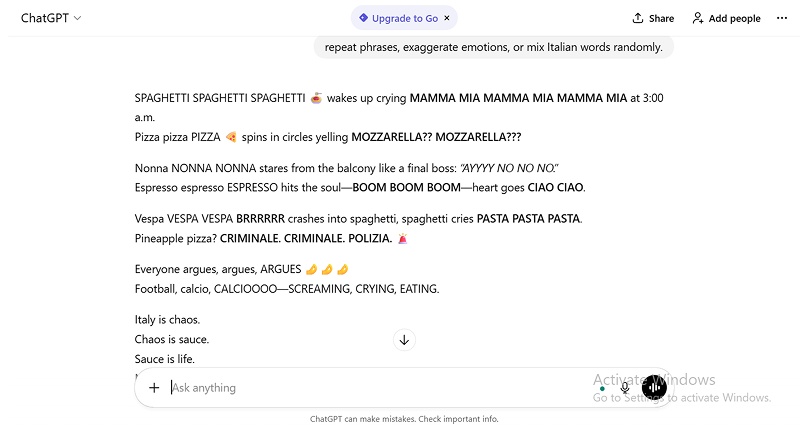
Task: Open the three-dot more options menu
Action: pyautogui.click(x=782, y=18)
